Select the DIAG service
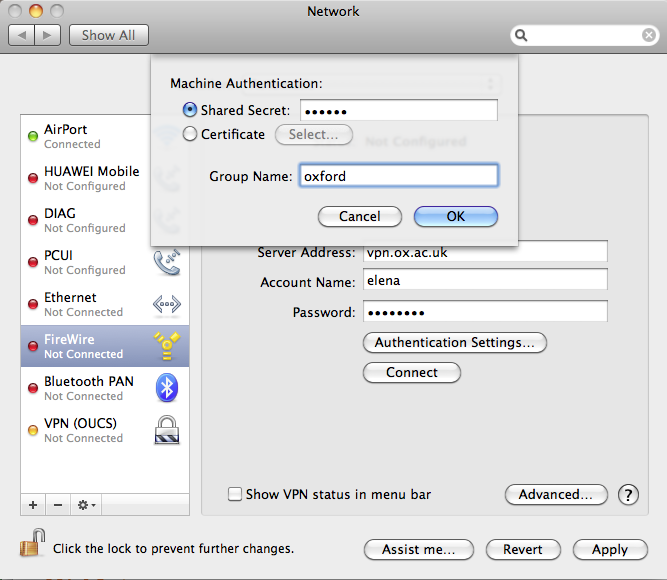The height and width of the screenshot is (580, 667). click(x=105, y=220)
